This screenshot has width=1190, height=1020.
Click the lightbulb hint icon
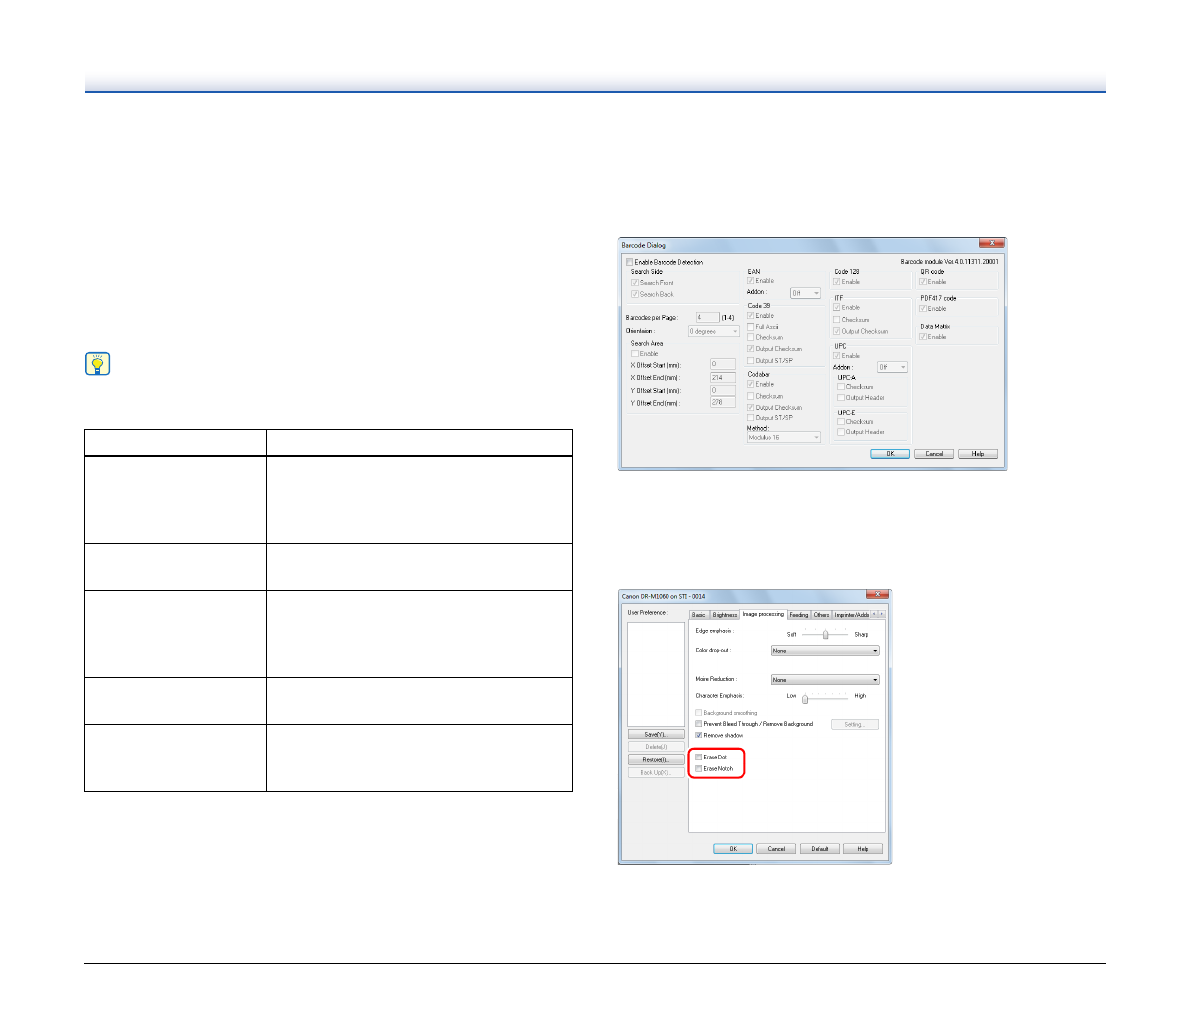click(x=97, y=365)
